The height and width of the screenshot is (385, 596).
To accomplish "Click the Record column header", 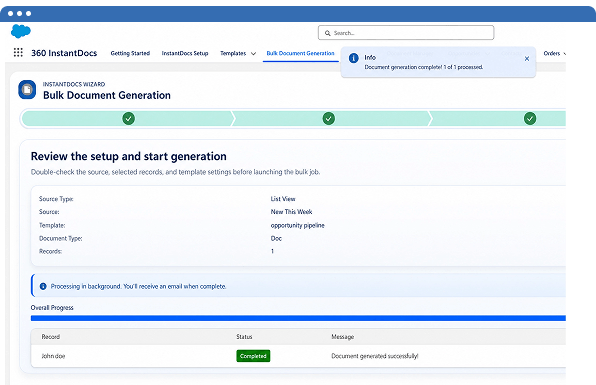I will (x=51, y=337).
